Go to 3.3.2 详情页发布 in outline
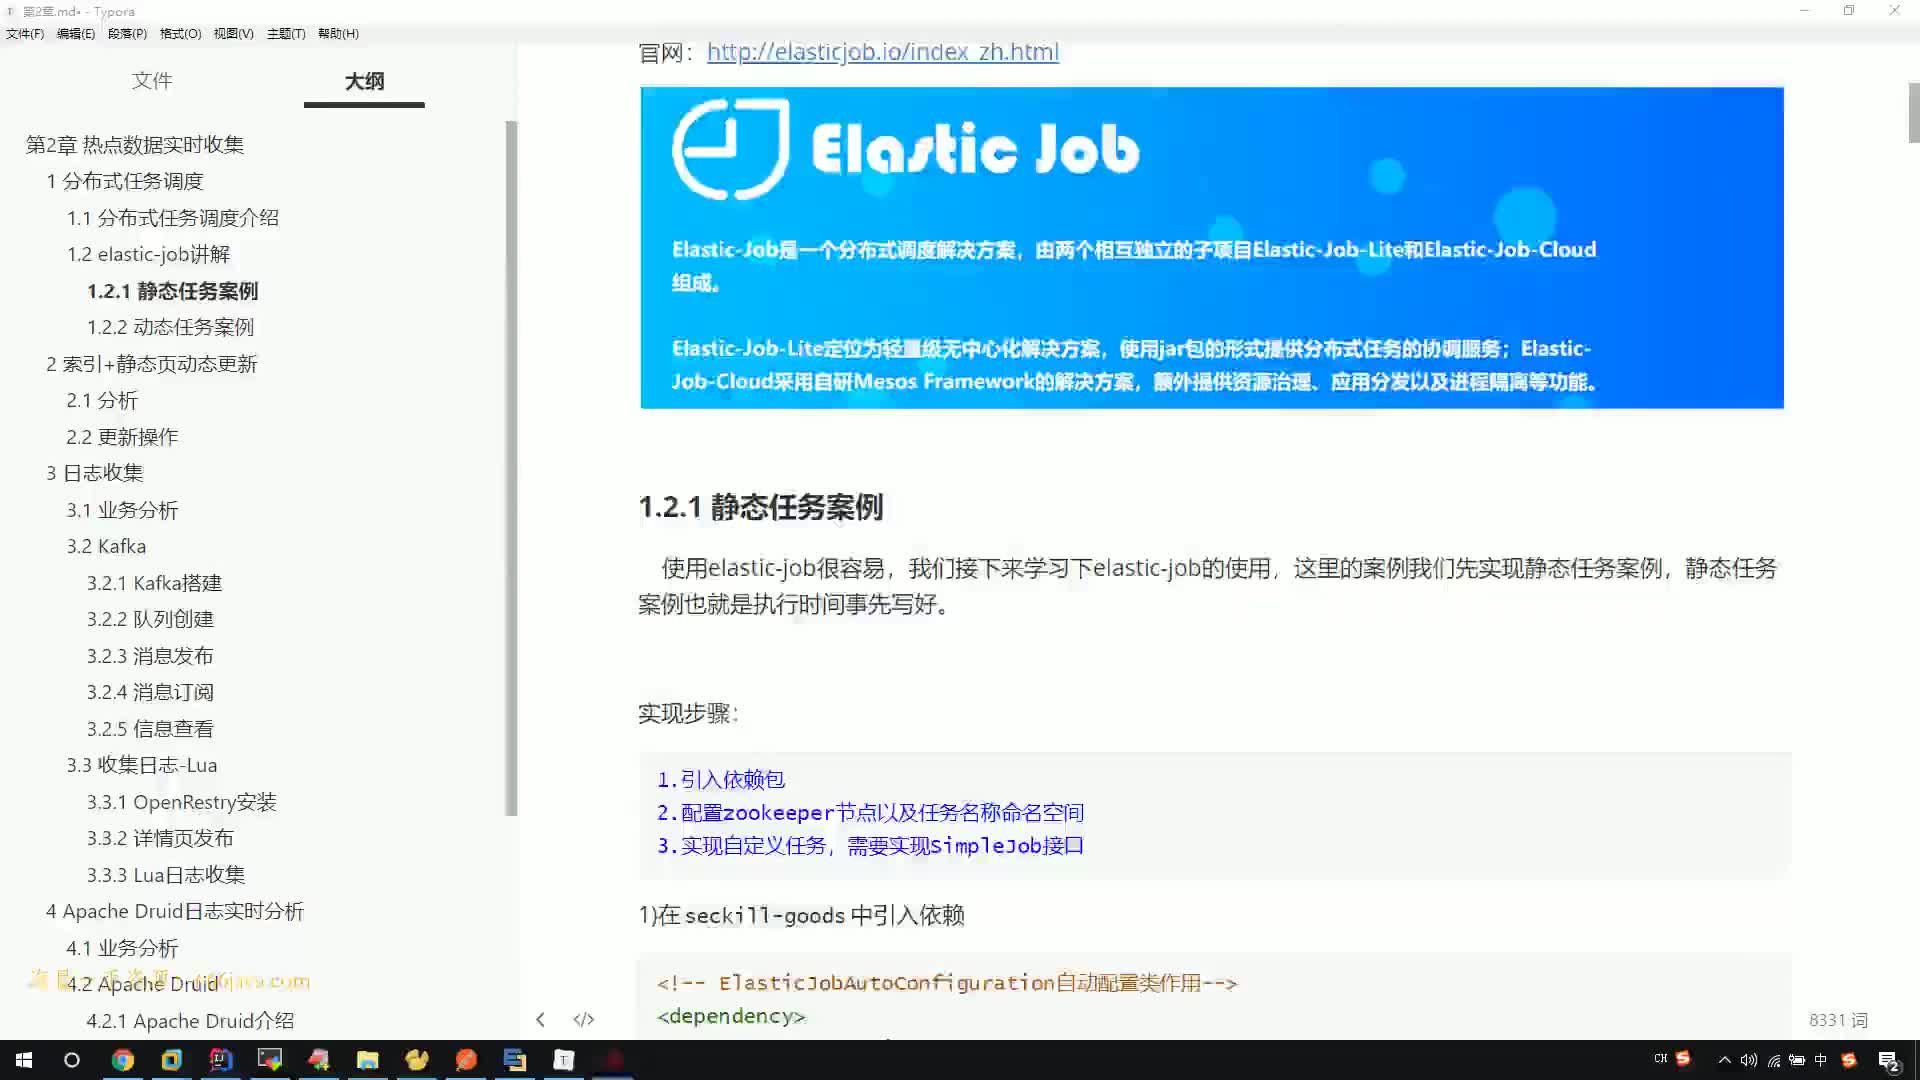Viewport: 1920px width, 1080px height. (x=160, y=838)
